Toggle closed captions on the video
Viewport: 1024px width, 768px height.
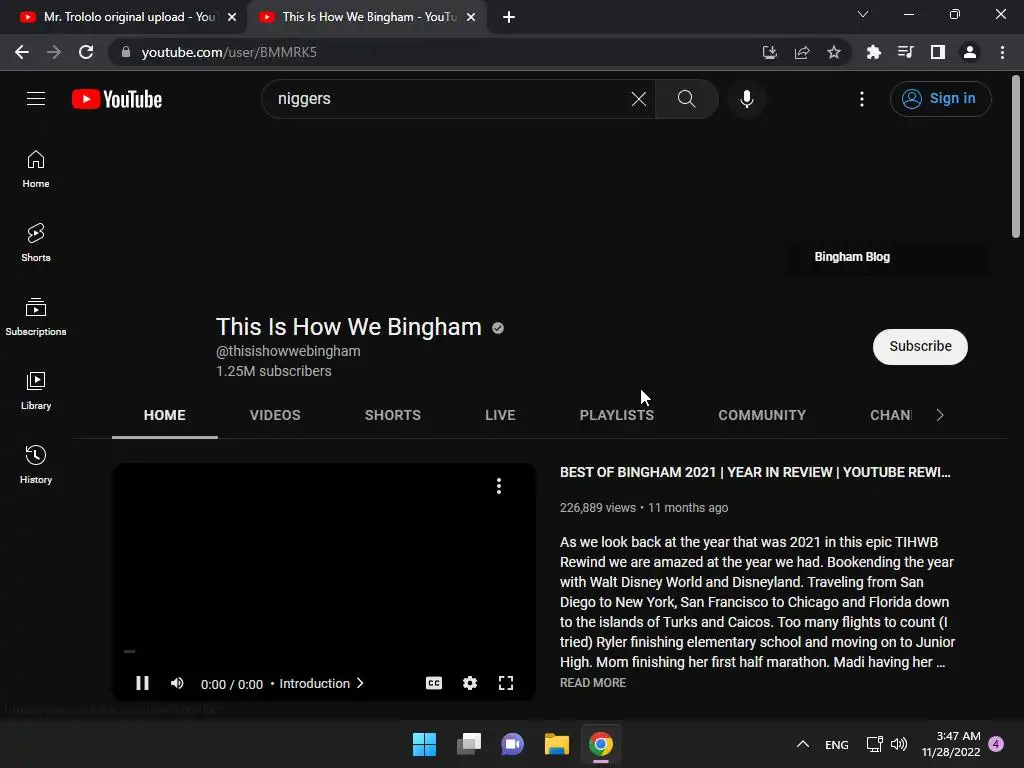[434, 683]
